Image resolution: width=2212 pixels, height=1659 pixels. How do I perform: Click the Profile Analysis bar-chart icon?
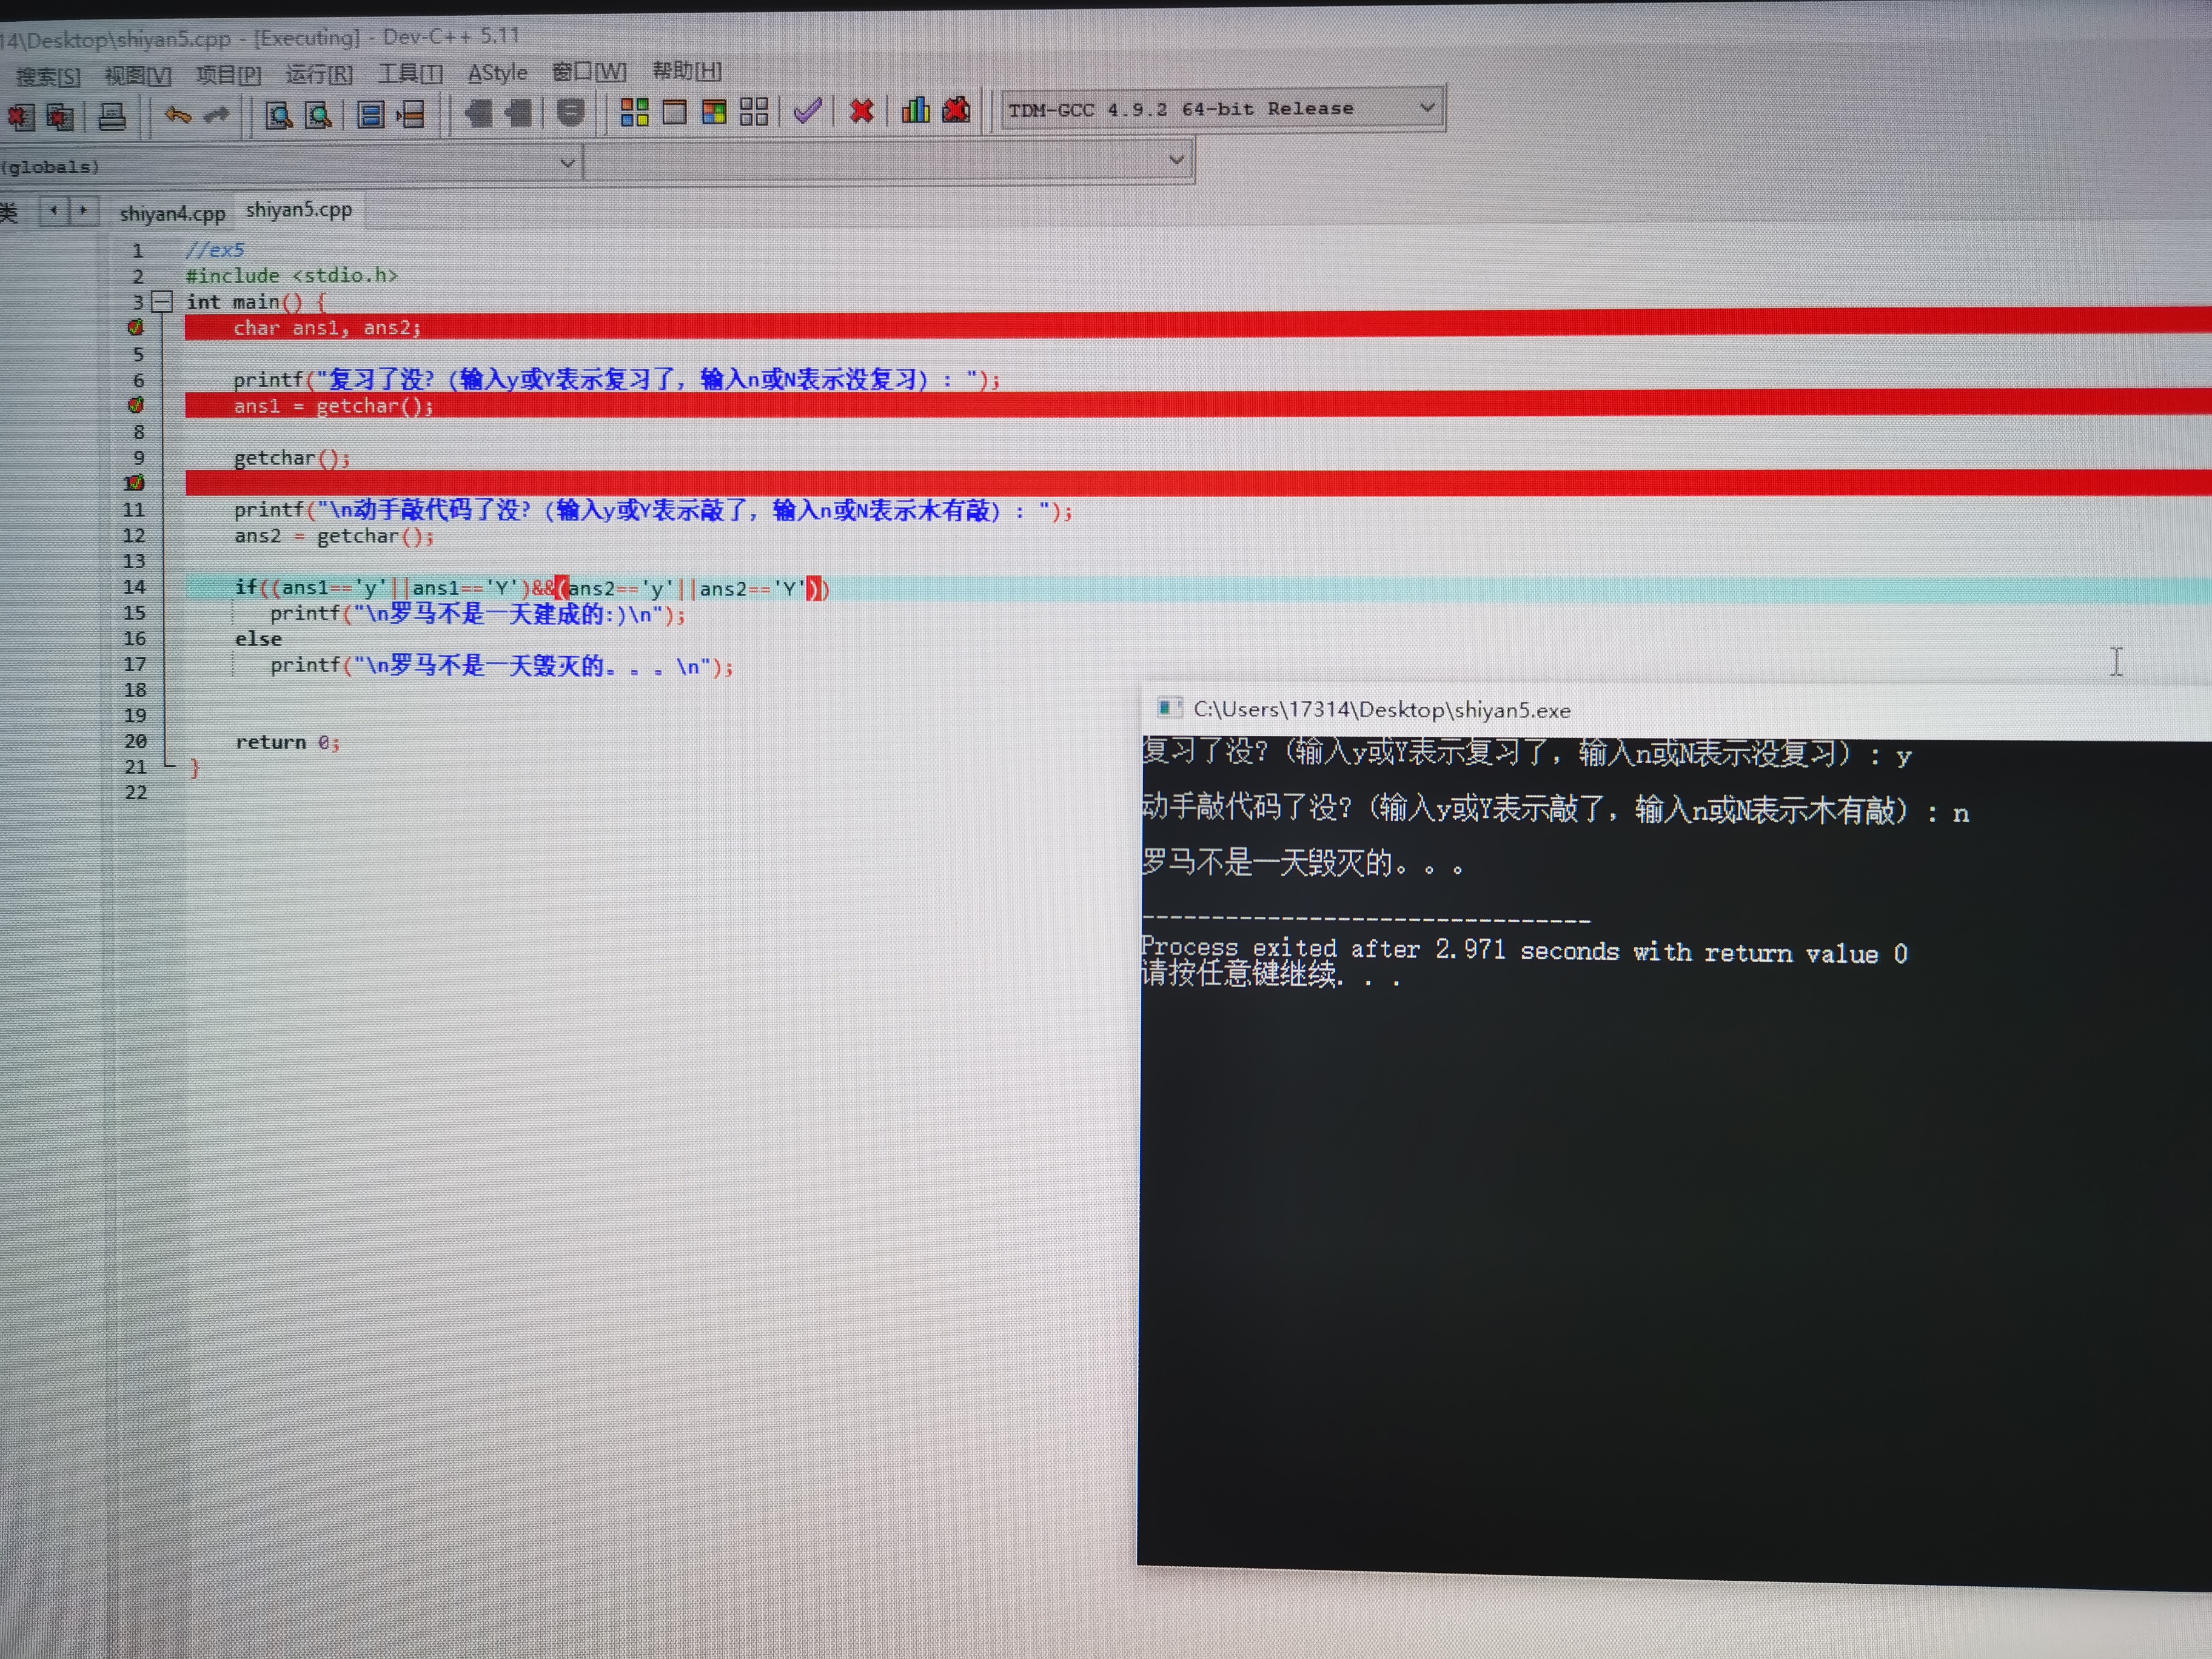[915, 110]
